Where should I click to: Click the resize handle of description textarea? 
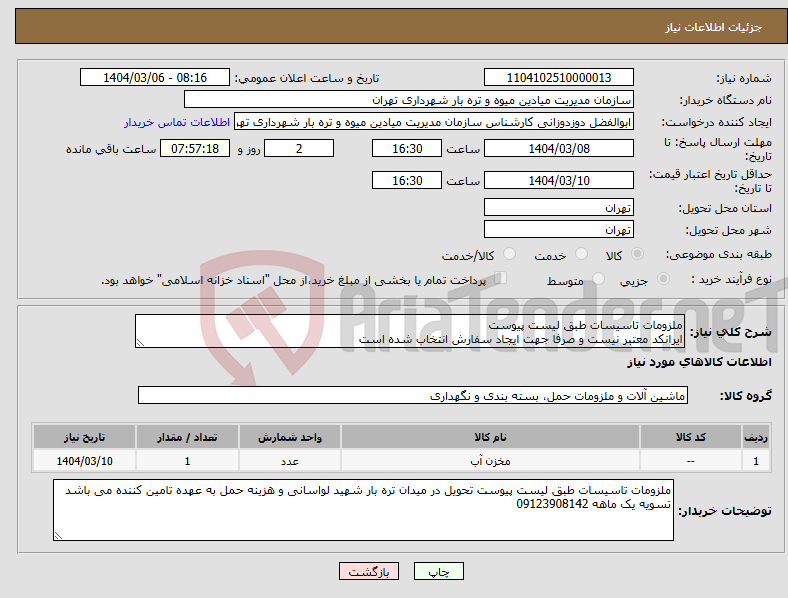point(140,343)
